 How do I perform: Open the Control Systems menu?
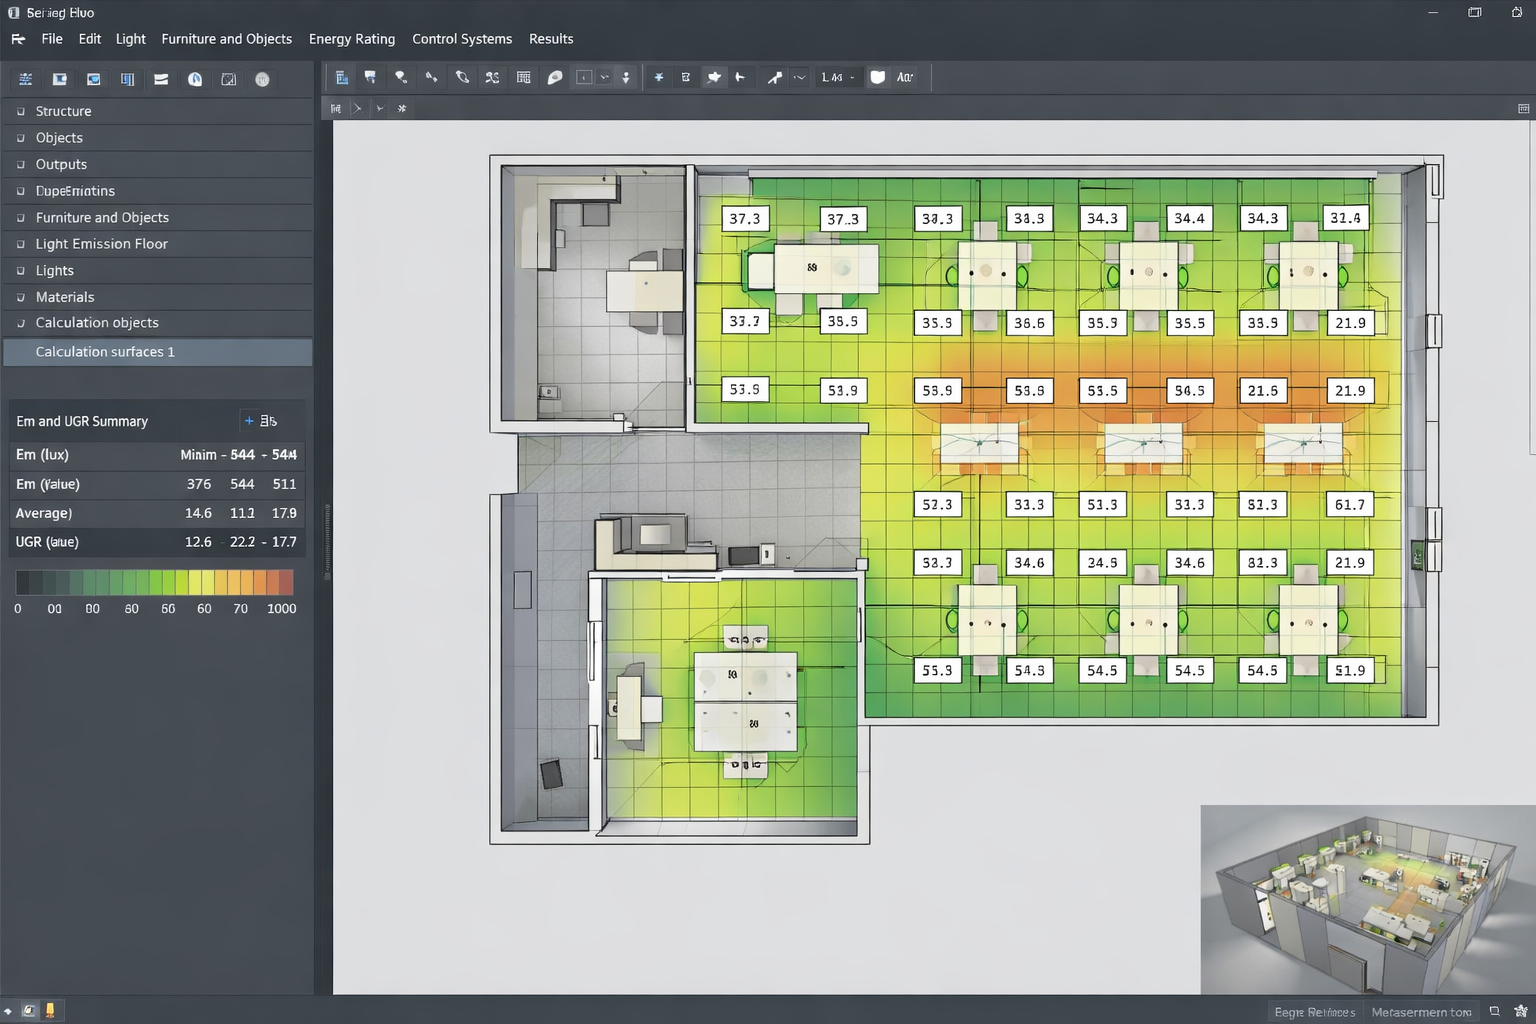pos(461,39)
